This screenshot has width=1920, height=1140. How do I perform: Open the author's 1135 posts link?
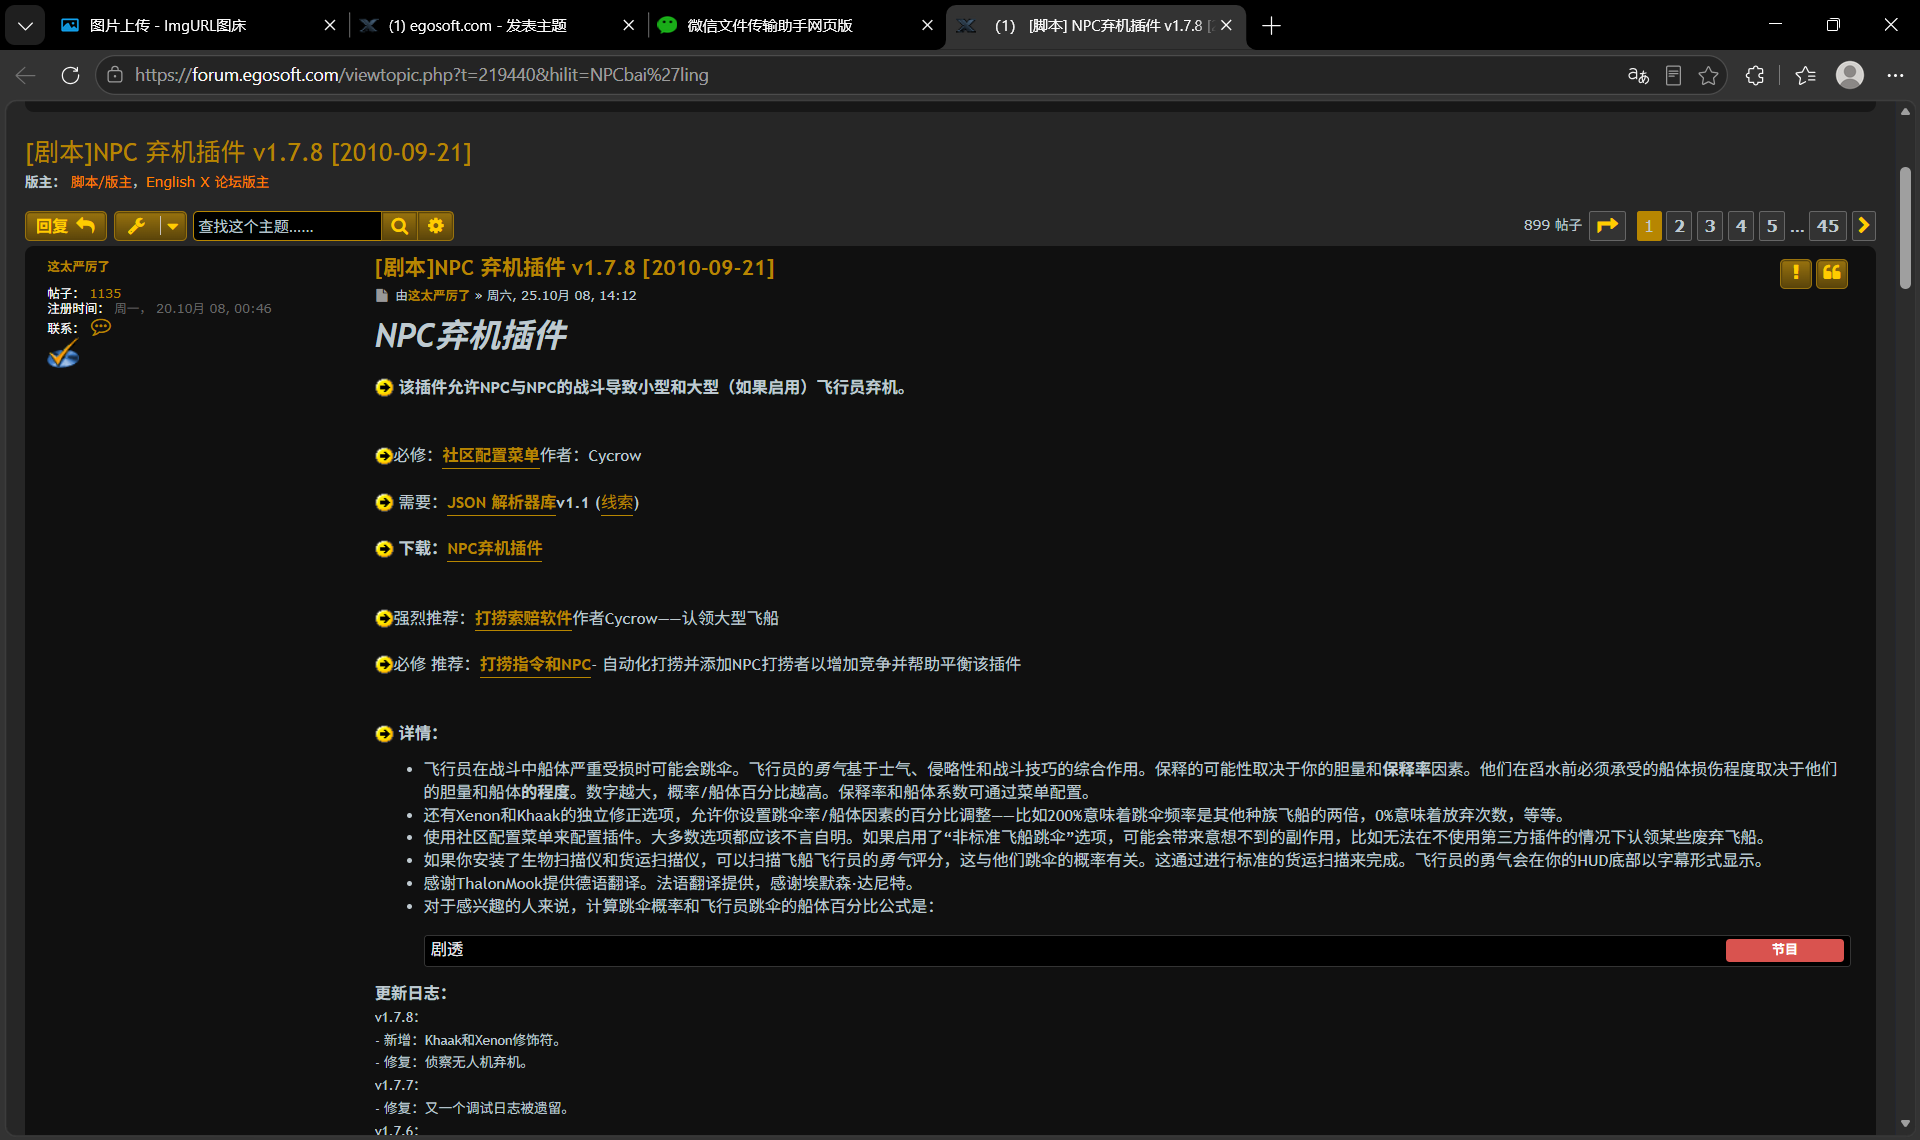pos(105,293)
